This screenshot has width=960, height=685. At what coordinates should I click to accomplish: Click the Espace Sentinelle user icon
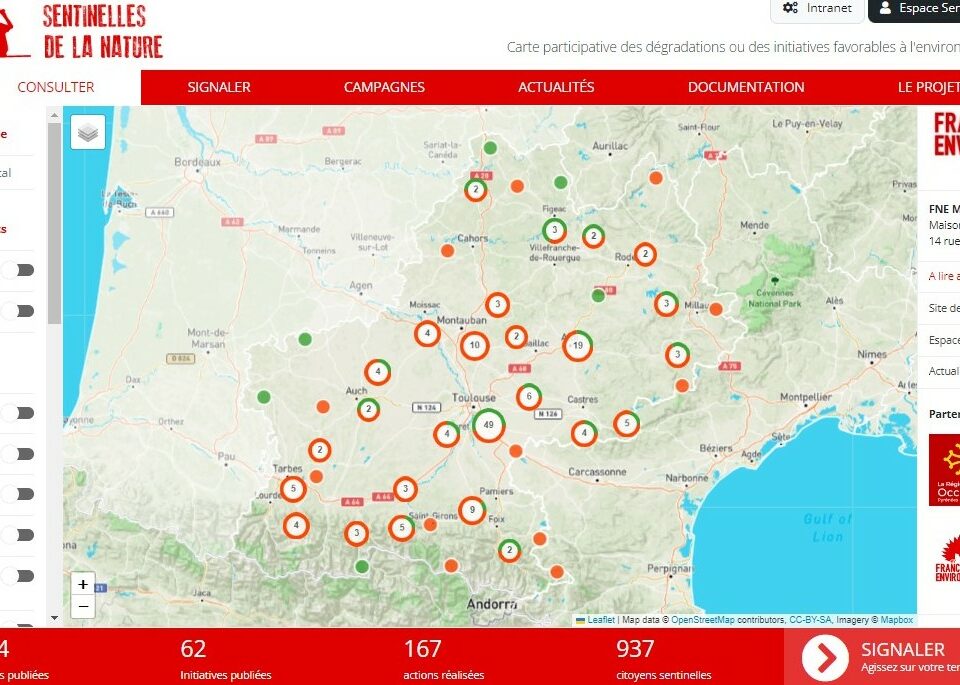[x=885, y=8]
